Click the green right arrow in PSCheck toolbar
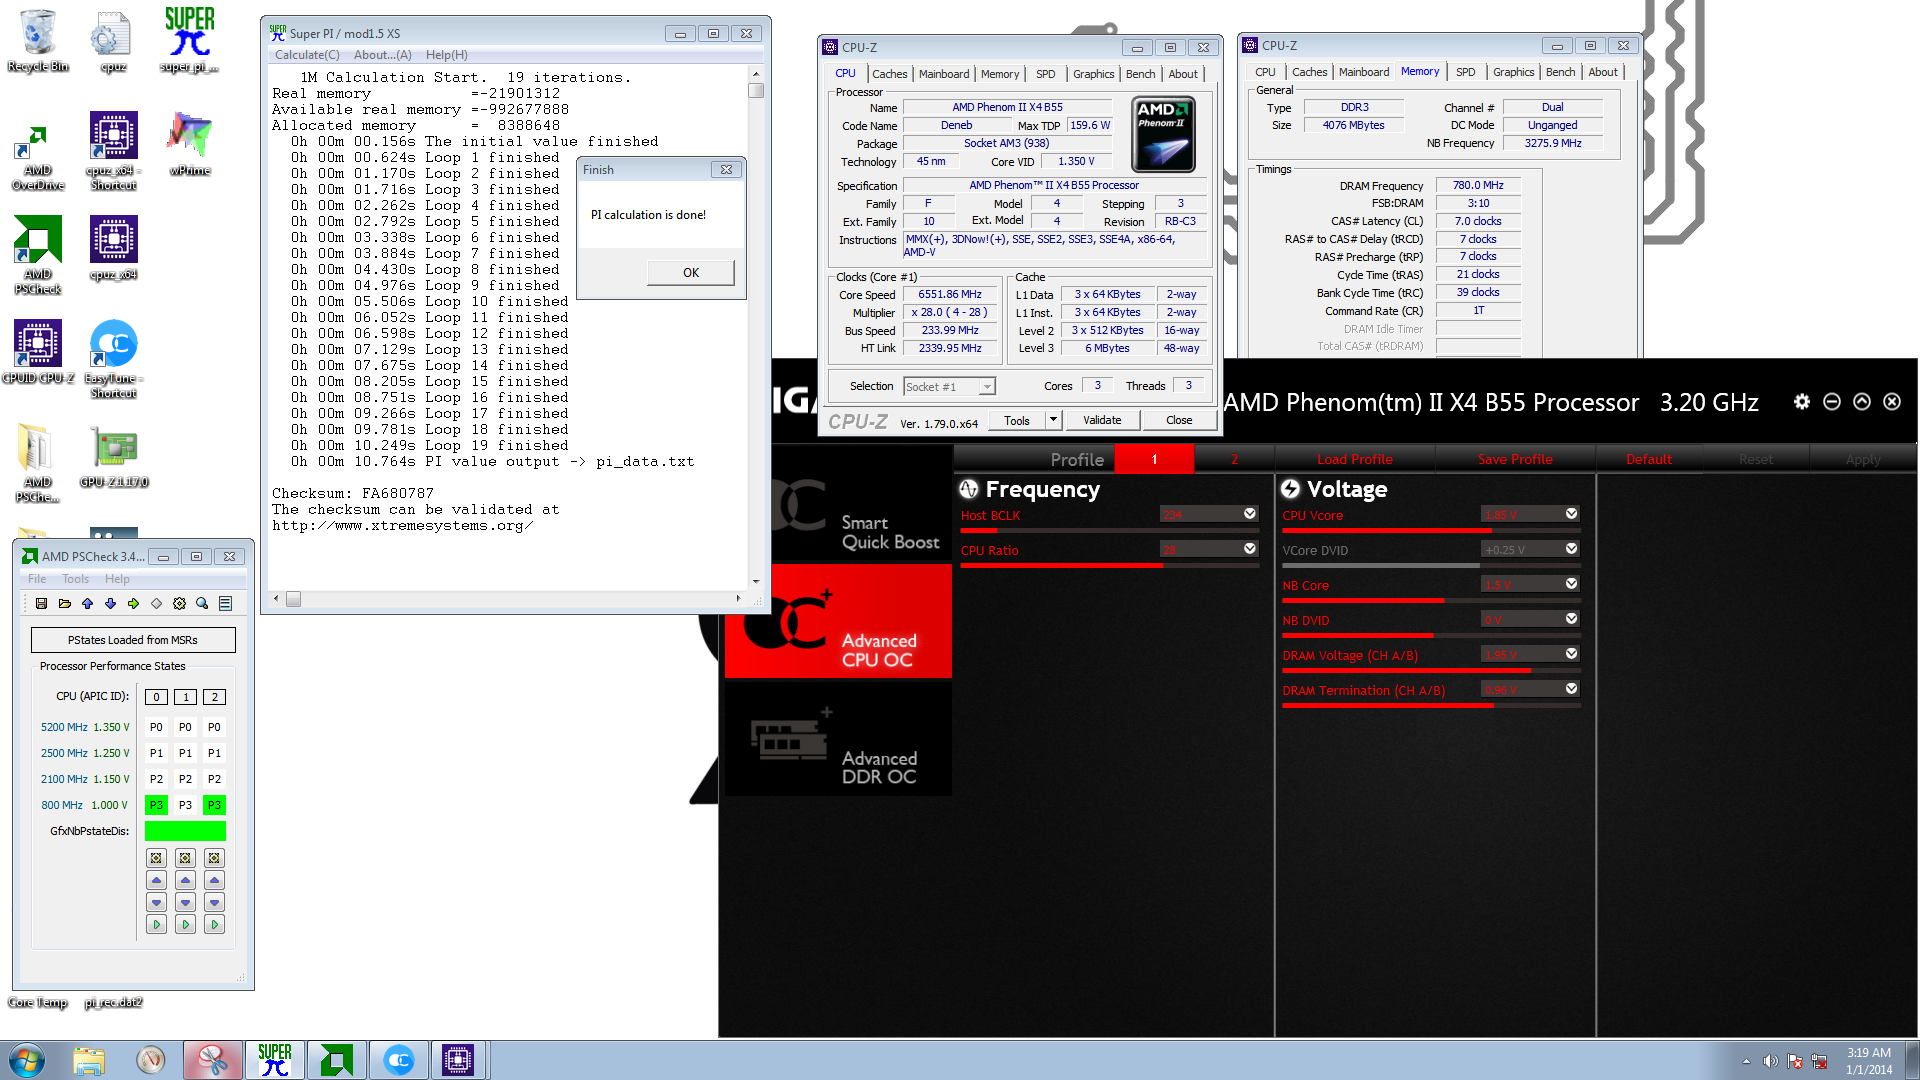 (x=133, y=603)
